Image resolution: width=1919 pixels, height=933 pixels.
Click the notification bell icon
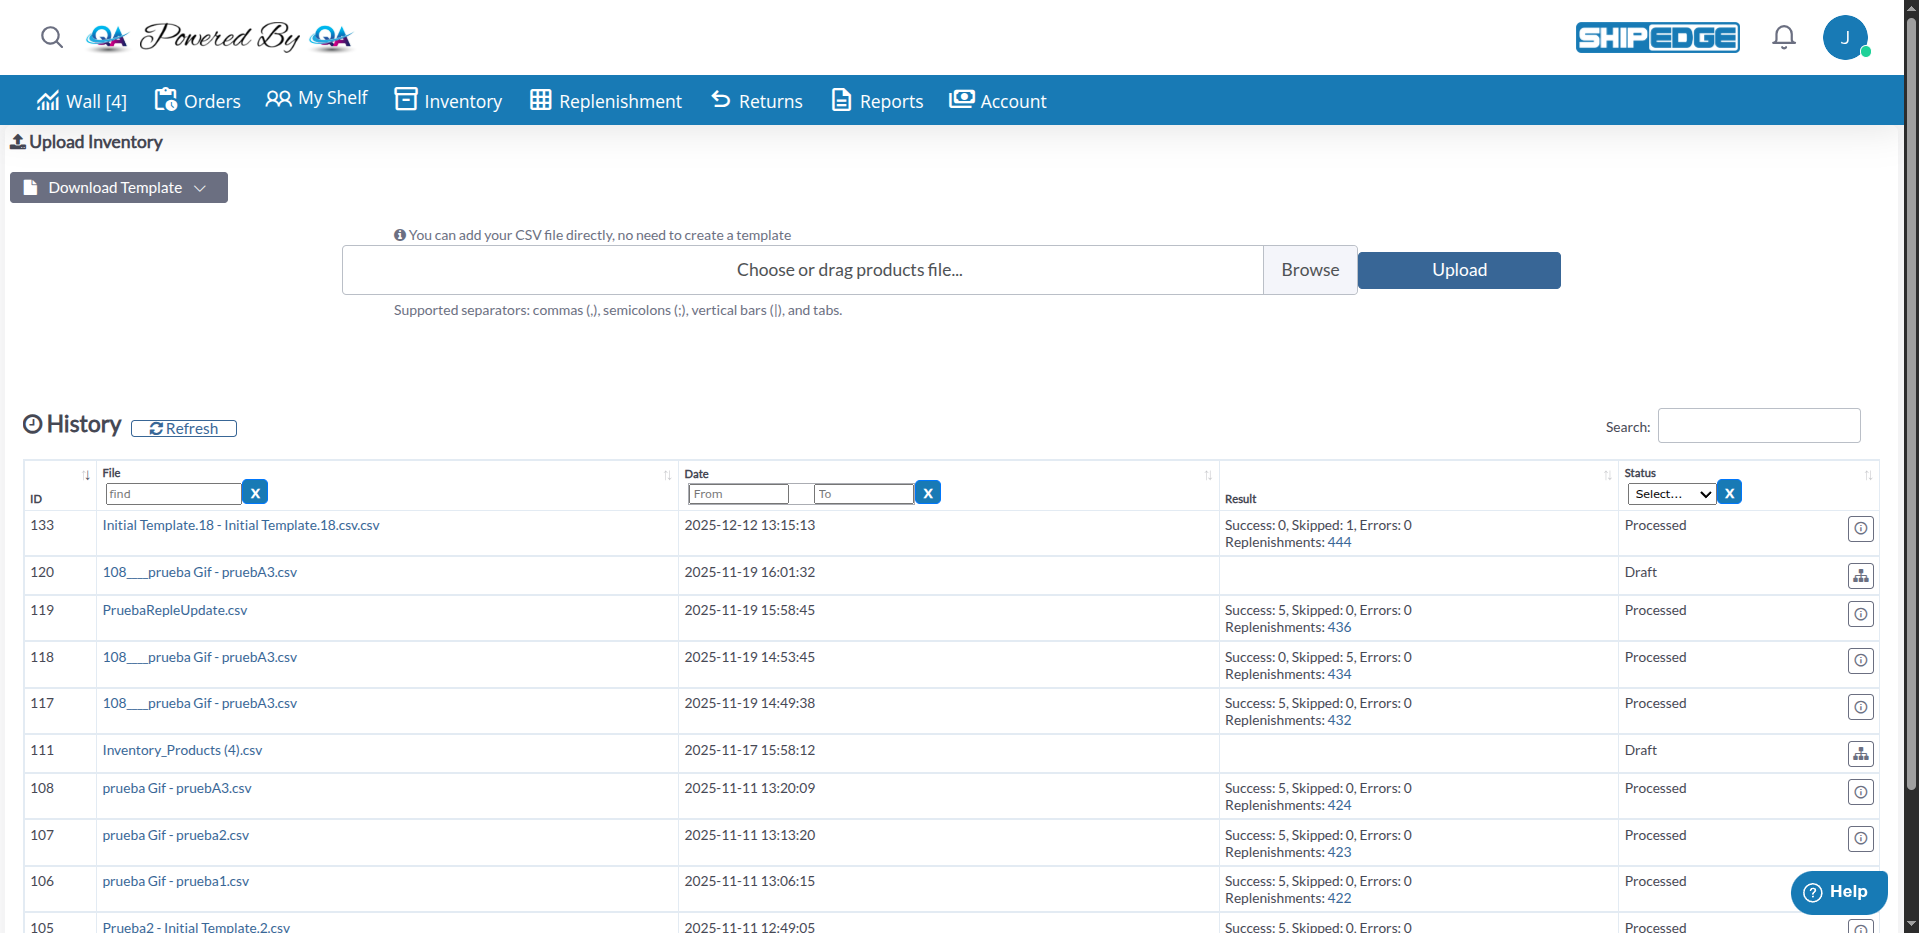click(x=1784, y=37)
